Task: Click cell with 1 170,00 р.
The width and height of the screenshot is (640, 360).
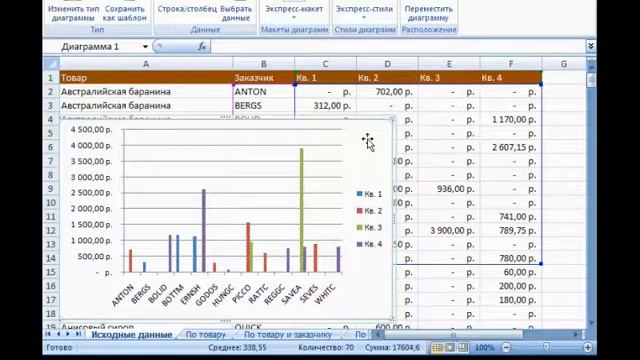Action: (x=511, y=119)
